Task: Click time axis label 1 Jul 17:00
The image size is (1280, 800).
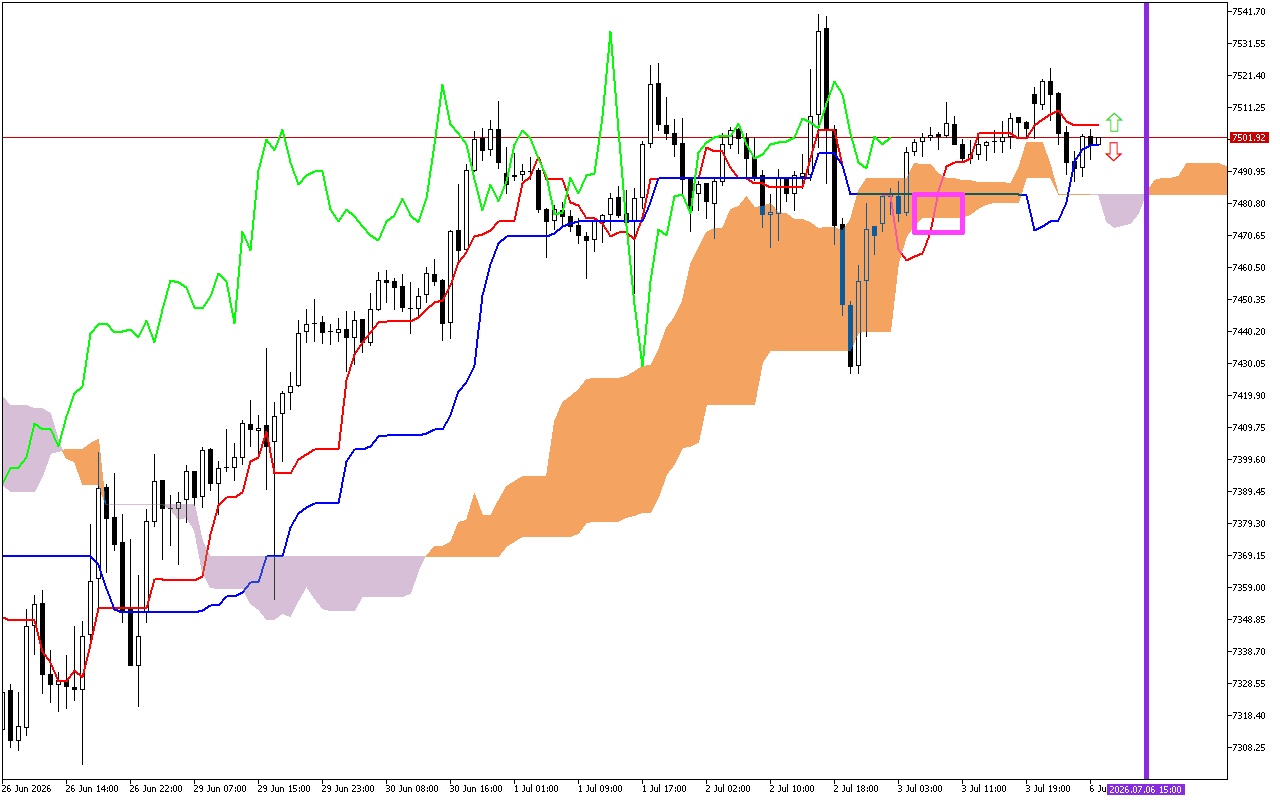Action: [x=665, y=788]
